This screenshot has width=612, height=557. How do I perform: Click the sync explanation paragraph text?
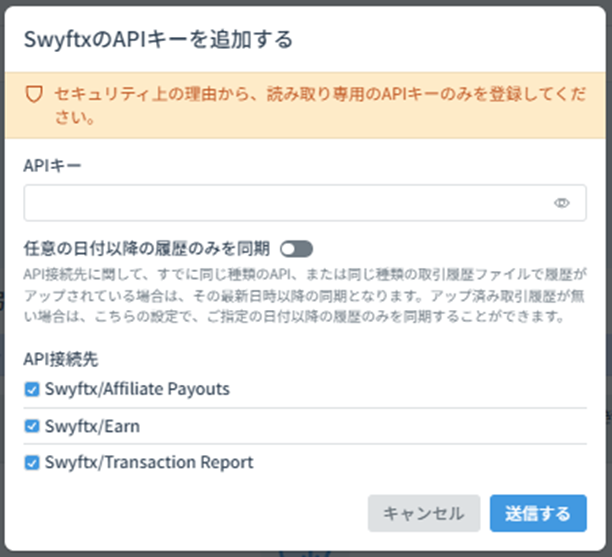click(305, 295)
